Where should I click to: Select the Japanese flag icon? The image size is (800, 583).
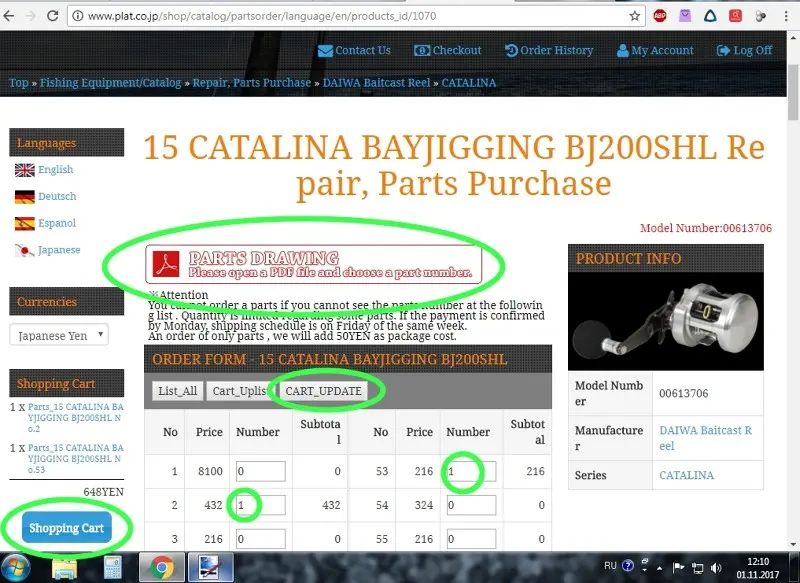[x=24, y=250]
